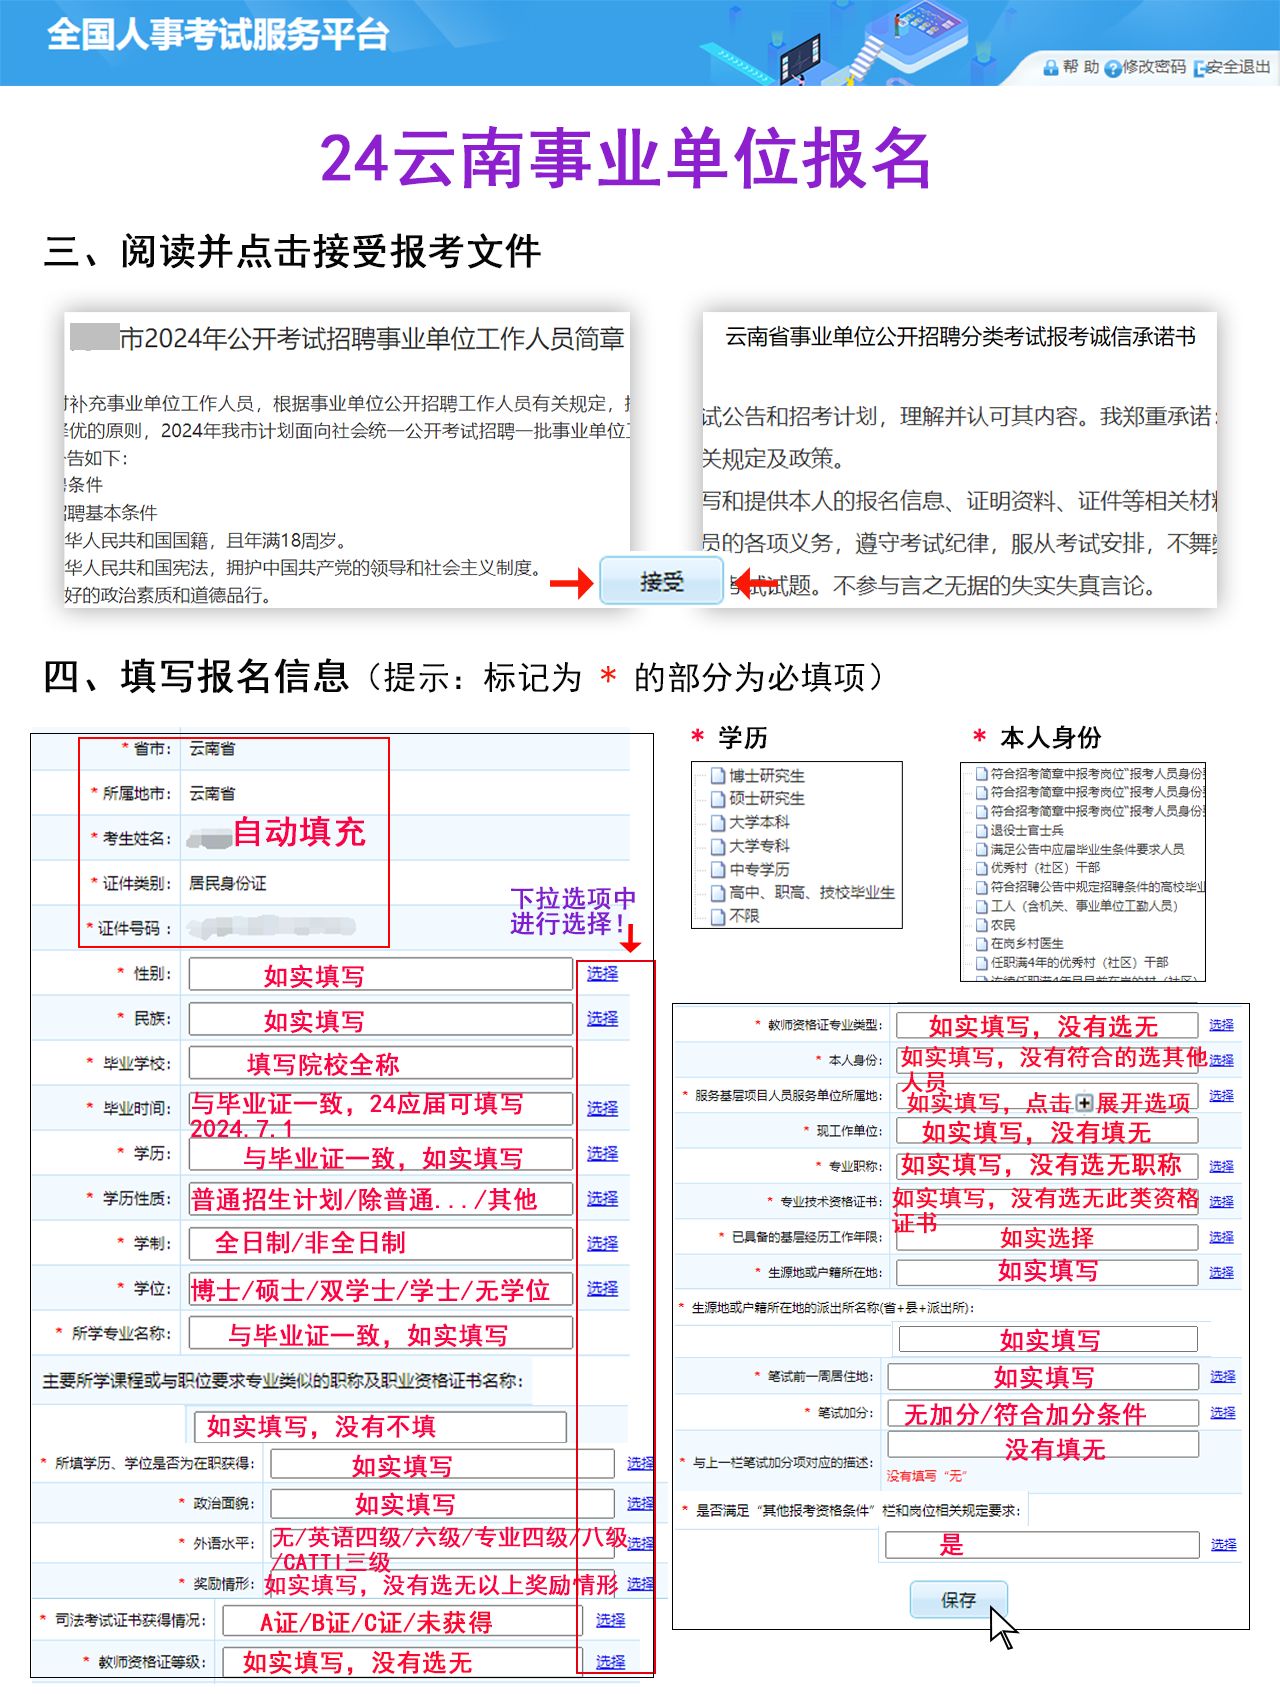Open the 选择 dropdown for 学历性质
Screen dimensions: 1280x1707
click(x=602, y=1199)
